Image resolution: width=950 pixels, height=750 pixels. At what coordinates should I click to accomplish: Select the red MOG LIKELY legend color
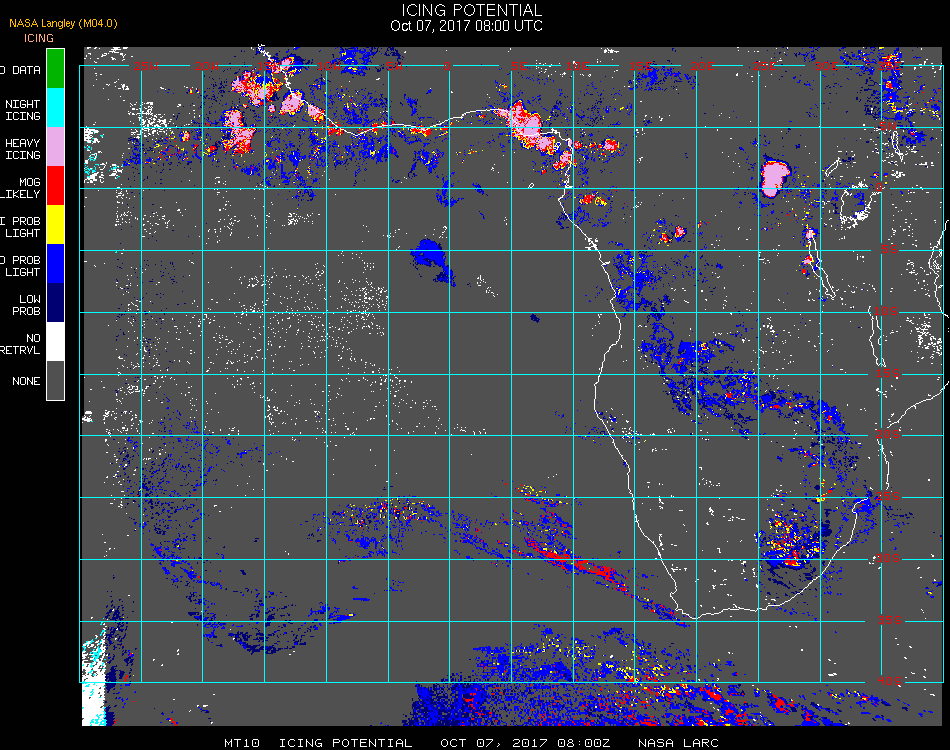point(56,185)
